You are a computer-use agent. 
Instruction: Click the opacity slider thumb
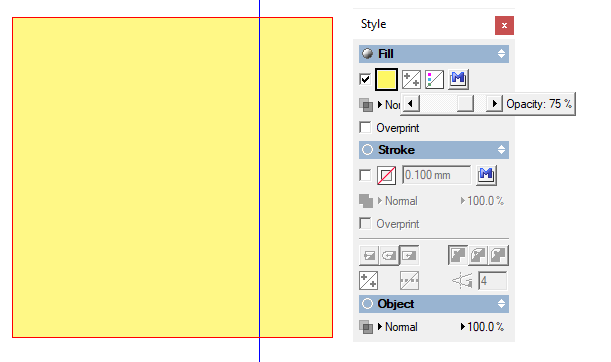pos(465,104)
